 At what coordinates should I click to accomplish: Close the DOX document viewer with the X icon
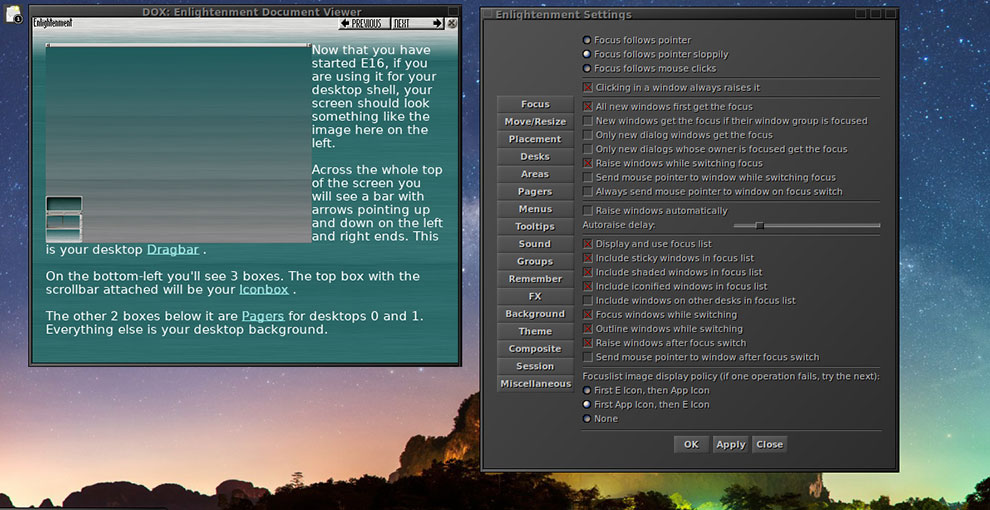[452, 23]
